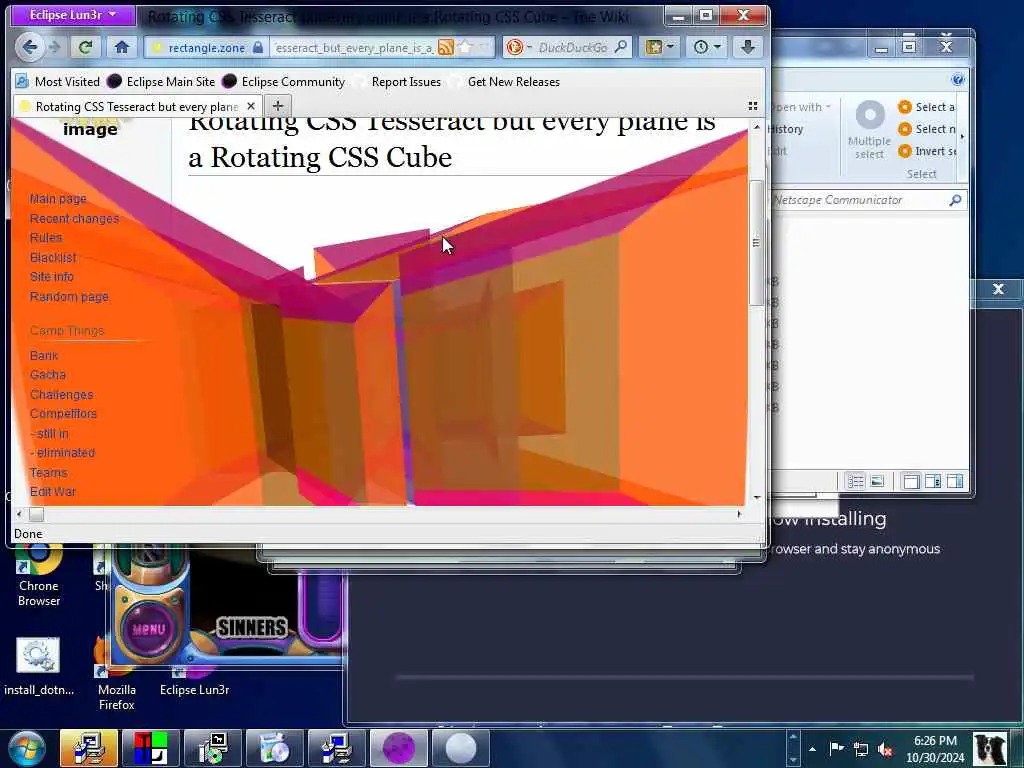This screenshot has width=1024, height=768.
Task: Open the Rules sidebar link
Action: [46, 238]
